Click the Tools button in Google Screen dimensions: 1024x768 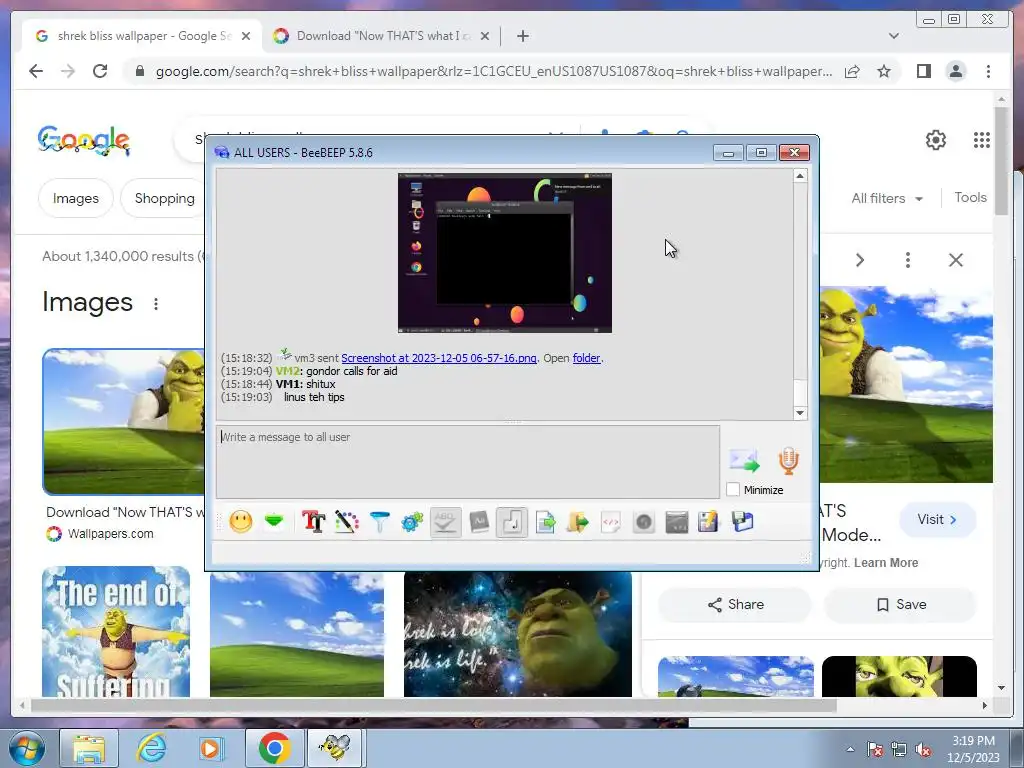(970, 198)
